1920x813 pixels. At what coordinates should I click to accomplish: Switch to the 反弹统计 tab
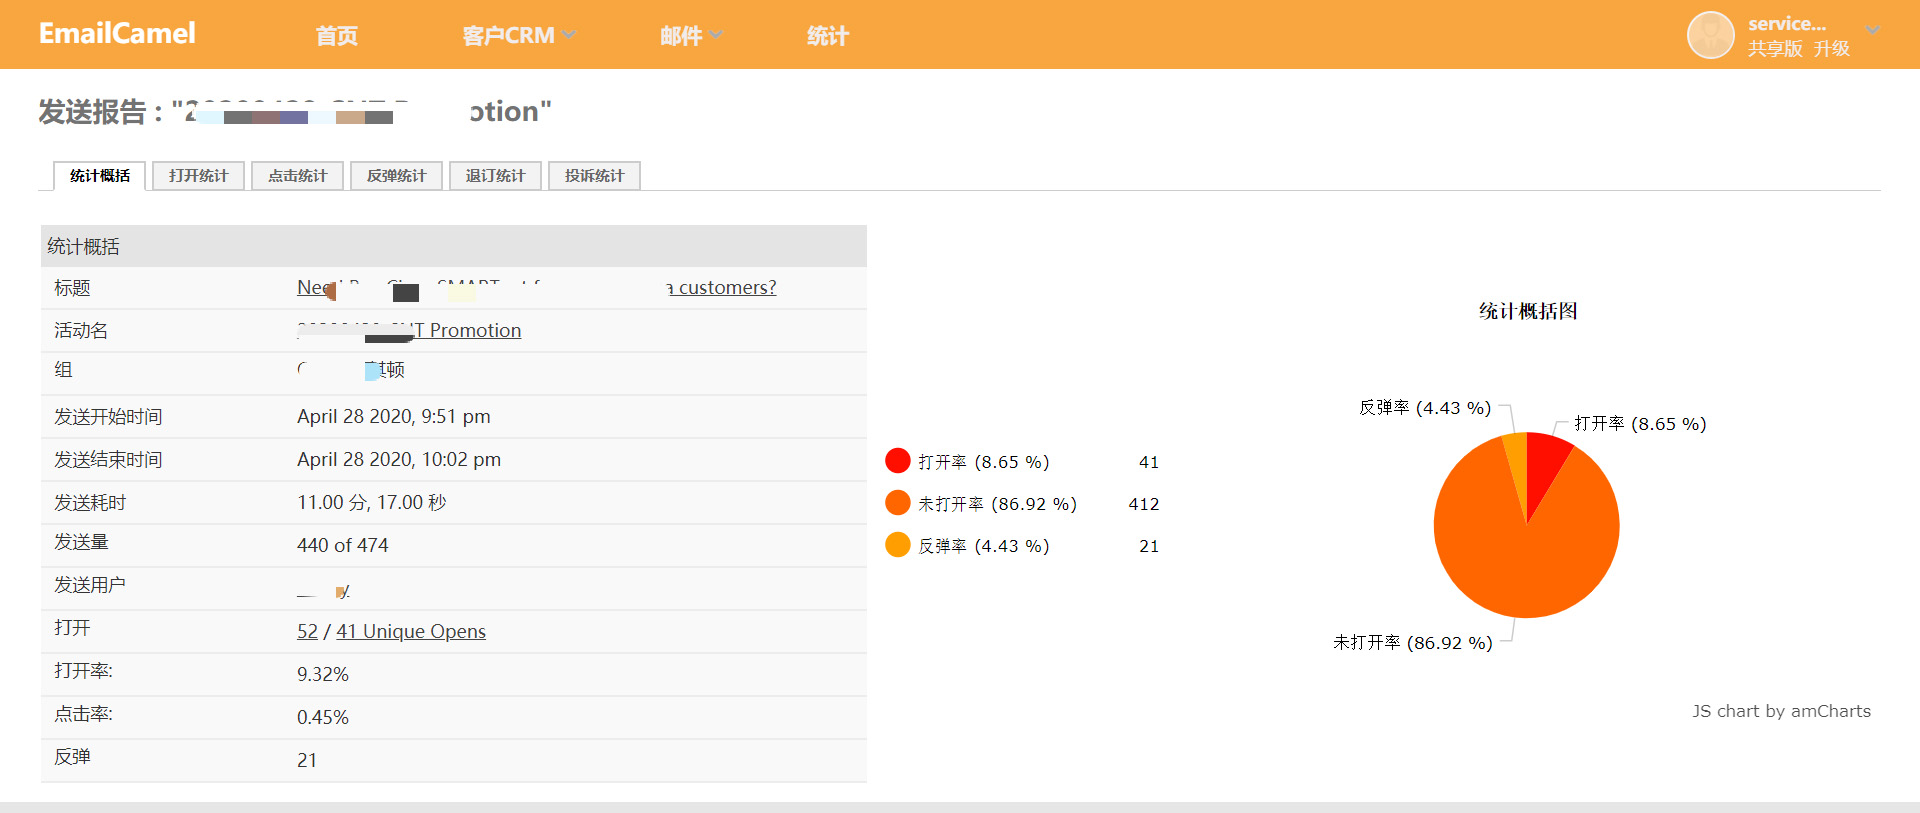pos(396,176)
